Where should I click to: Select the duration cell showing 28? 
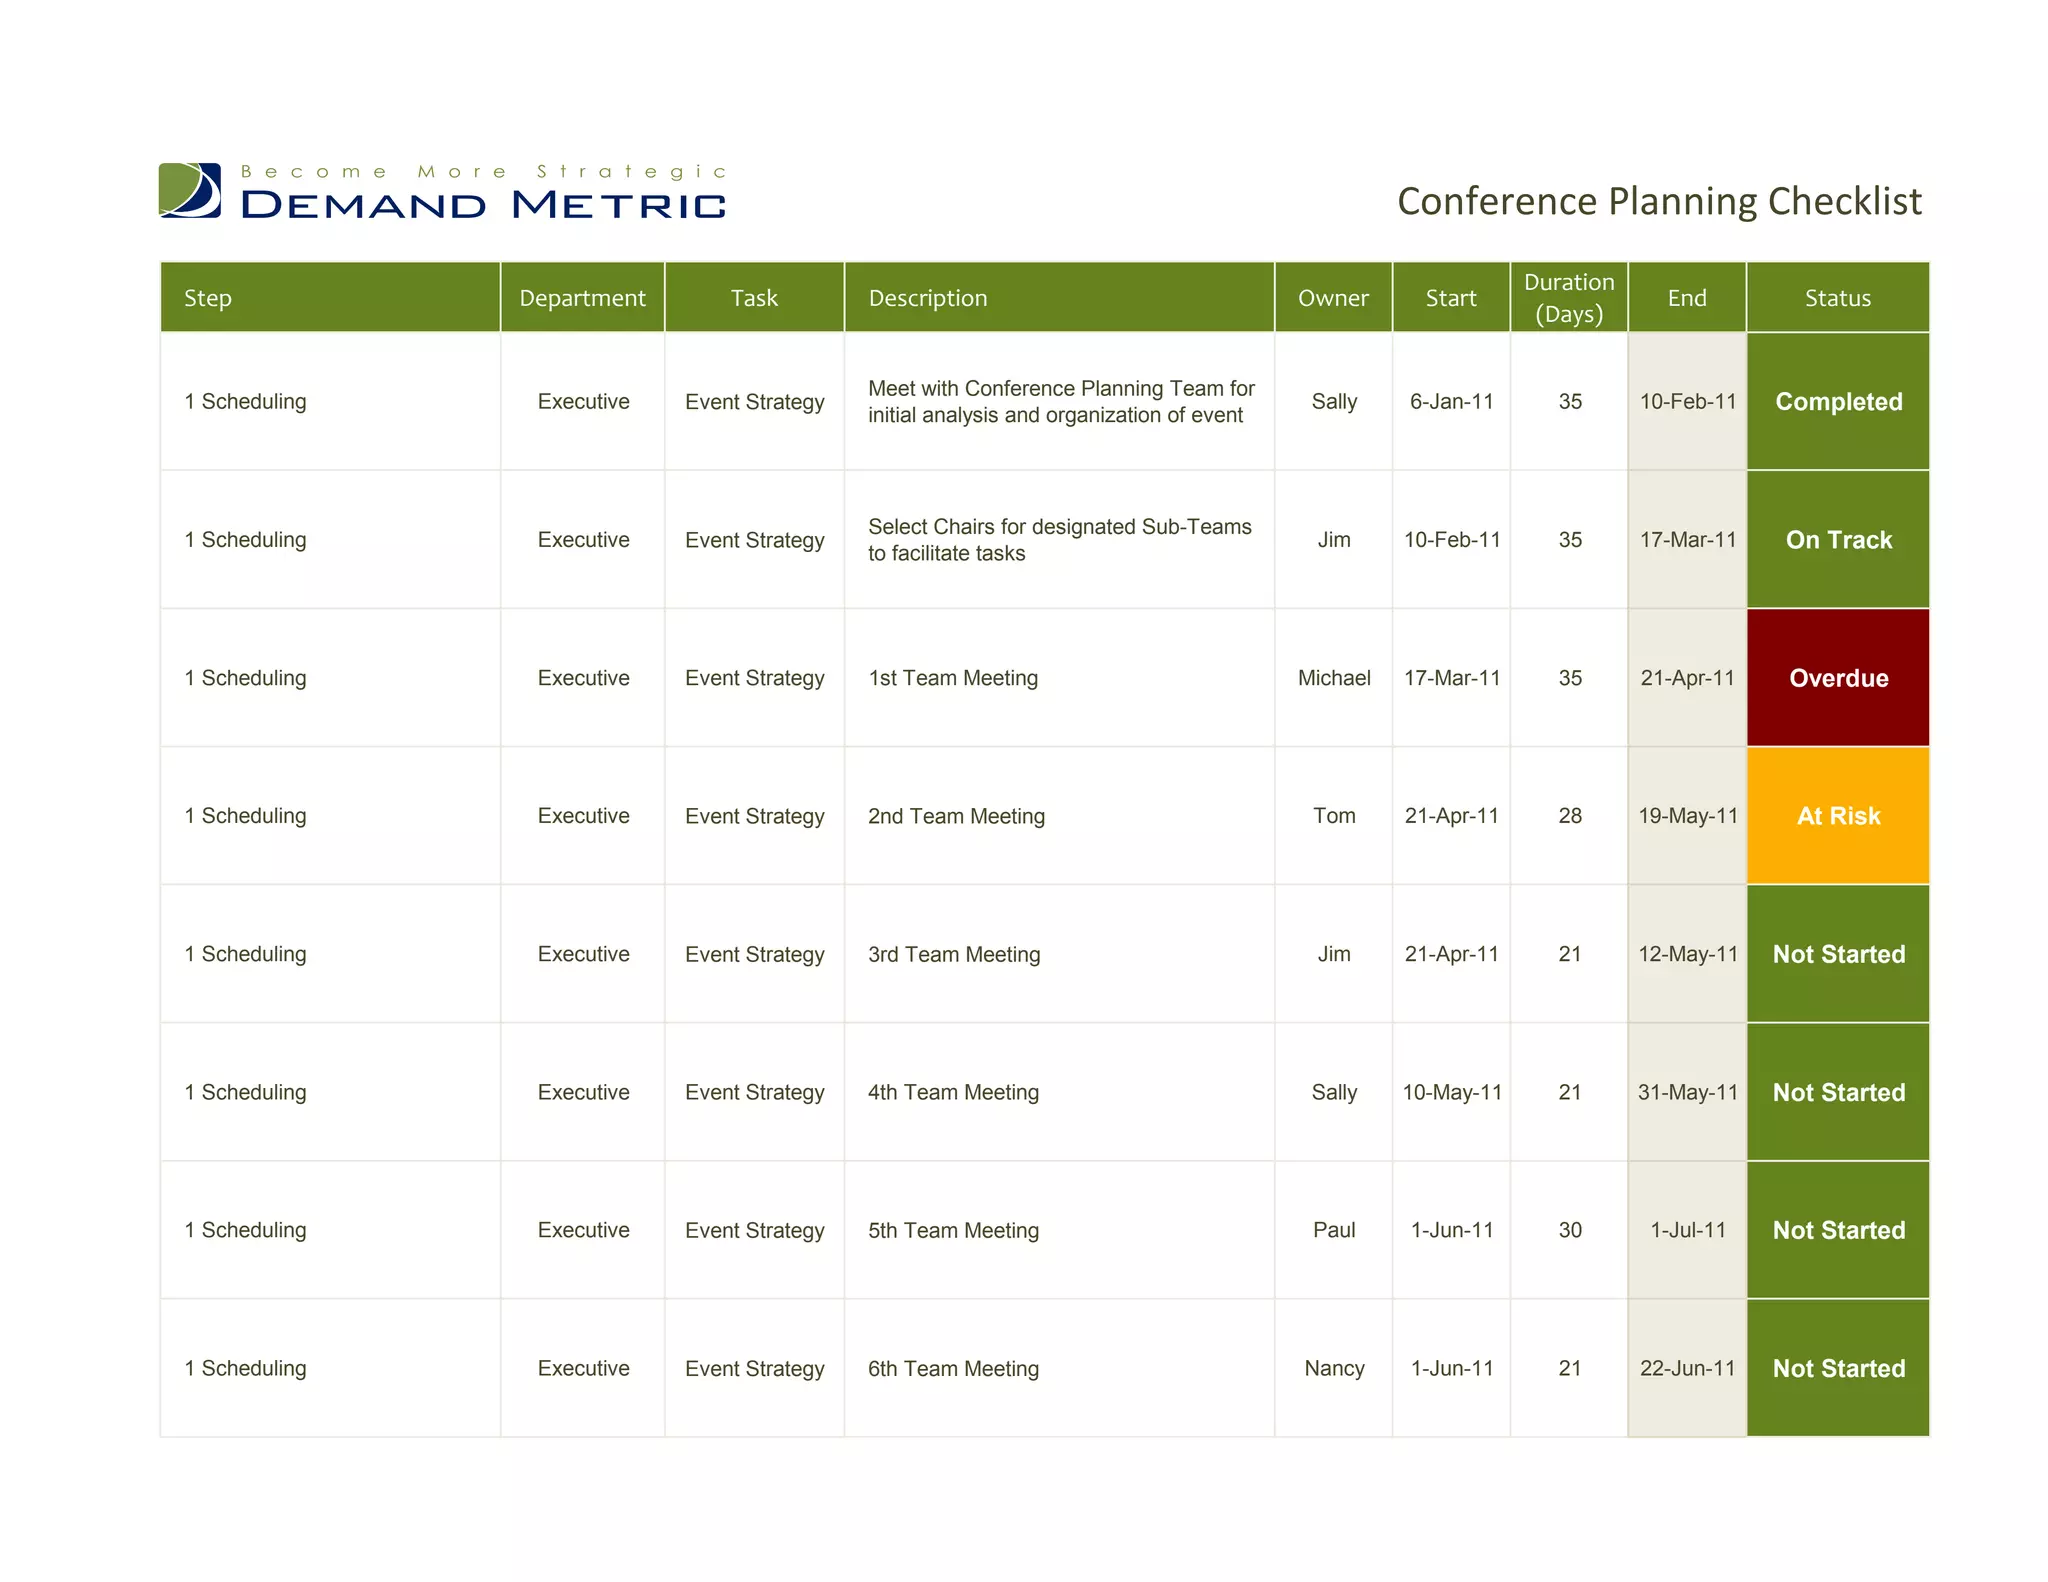click(1569, 816)
